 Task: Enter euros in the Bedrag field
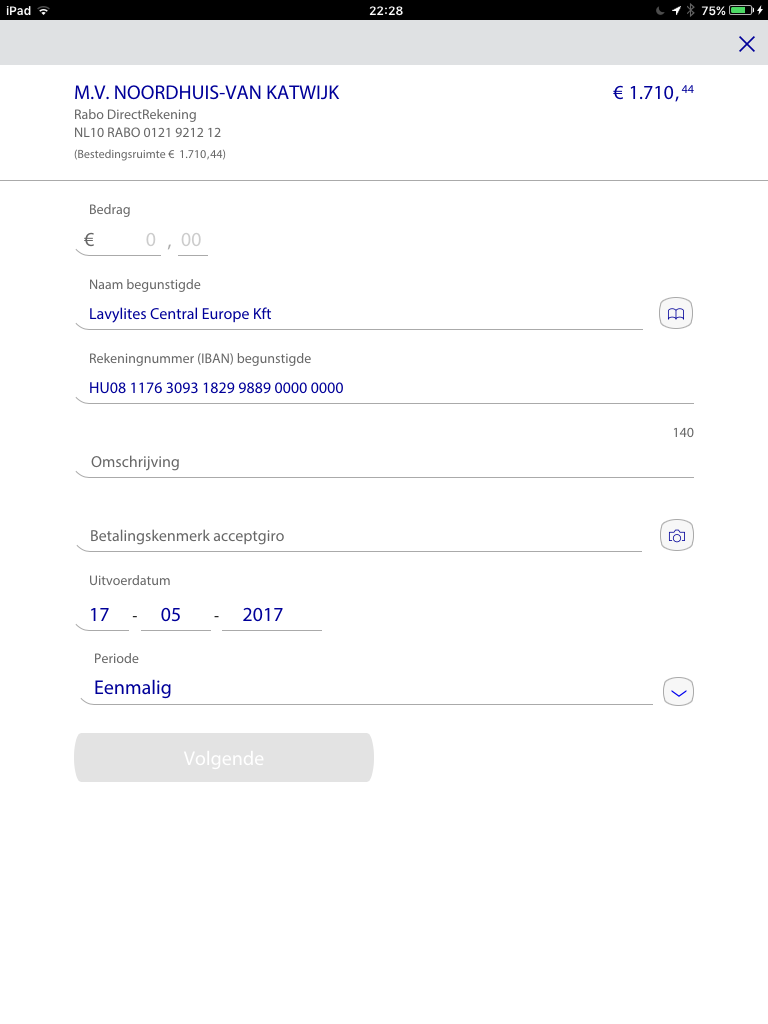pos(125,240)
